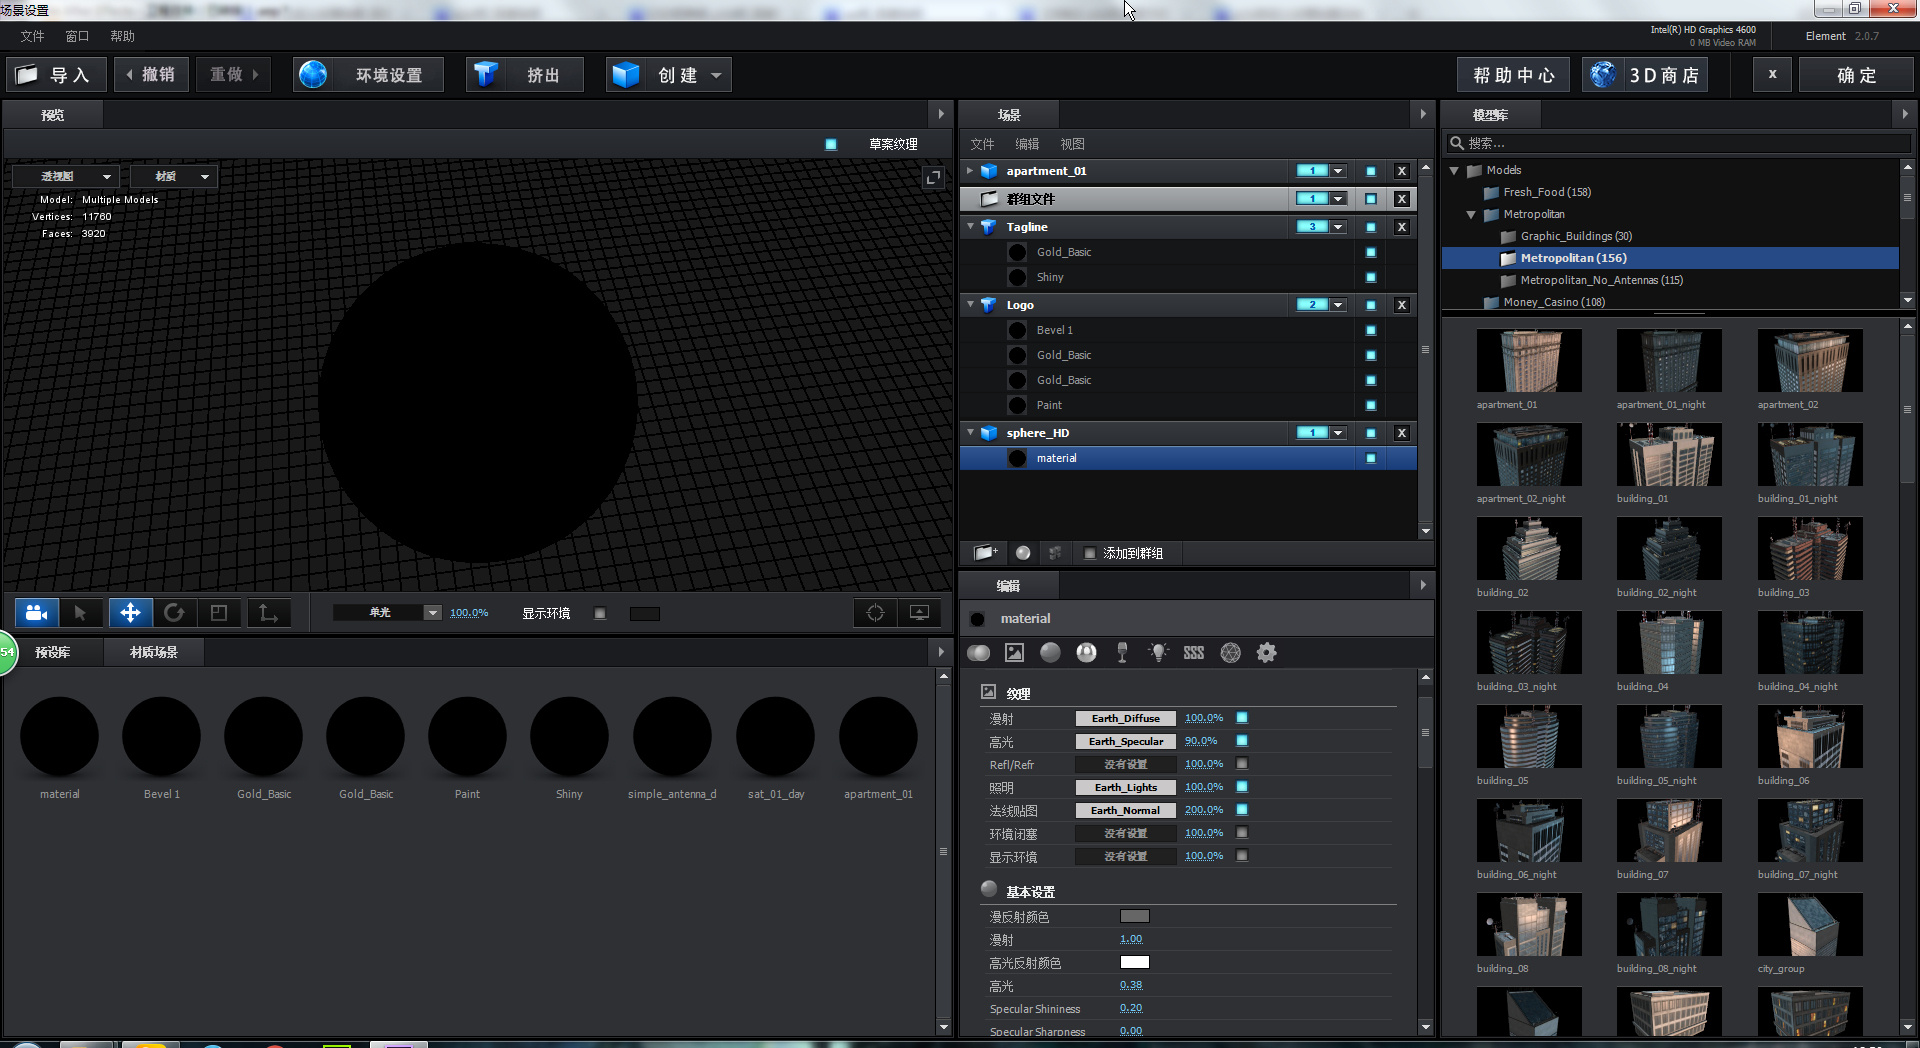Open the refraction wine glass settings

pos(1122,653)
